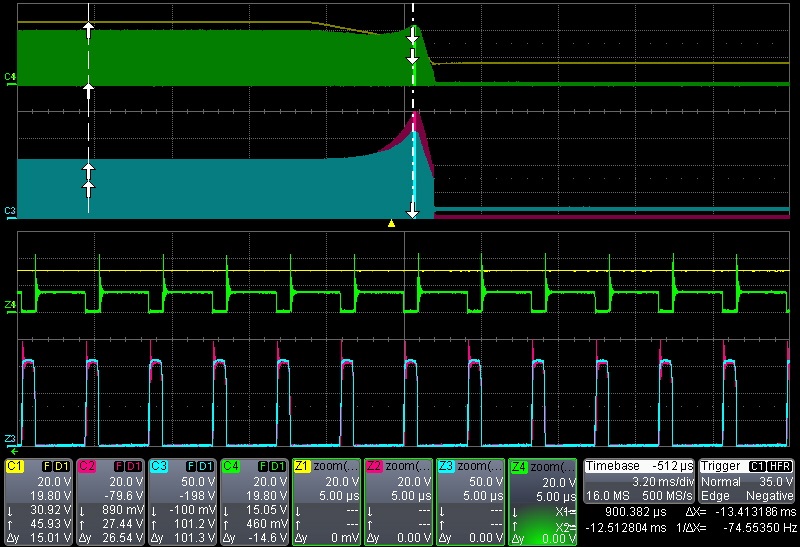Click the HFR coupling badge in Trigger box
Screen dimensions: 800x547
pos(779,466)
